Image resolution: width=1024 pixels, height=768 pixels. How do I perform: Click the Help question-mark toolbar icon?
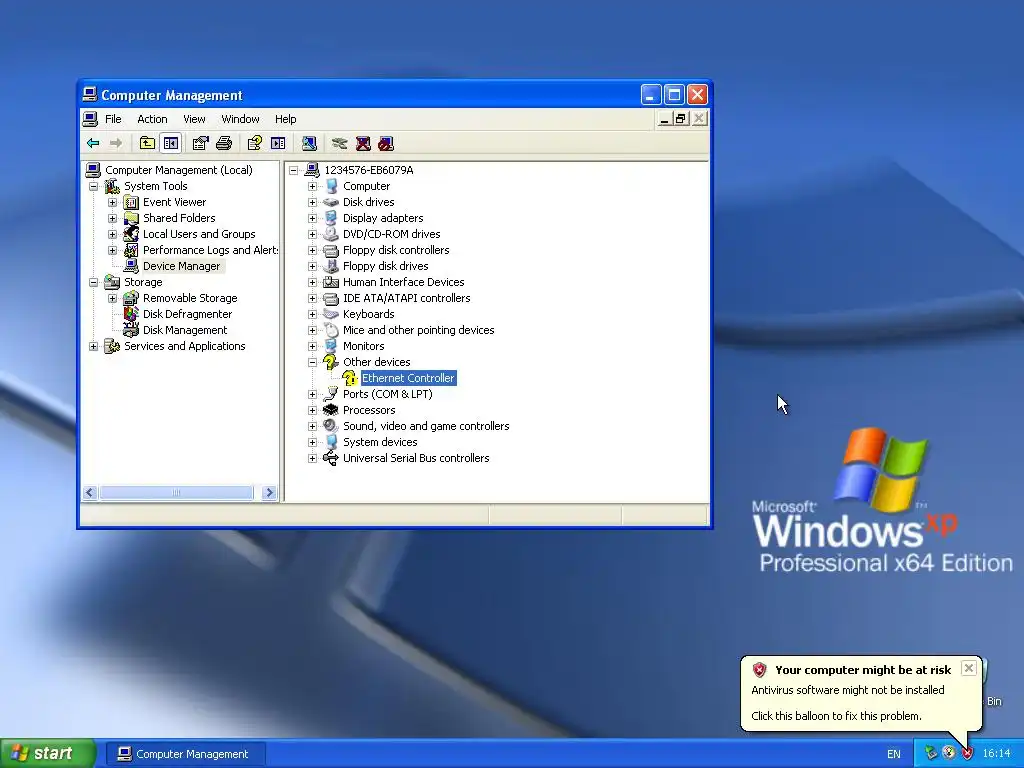point(255,143)
